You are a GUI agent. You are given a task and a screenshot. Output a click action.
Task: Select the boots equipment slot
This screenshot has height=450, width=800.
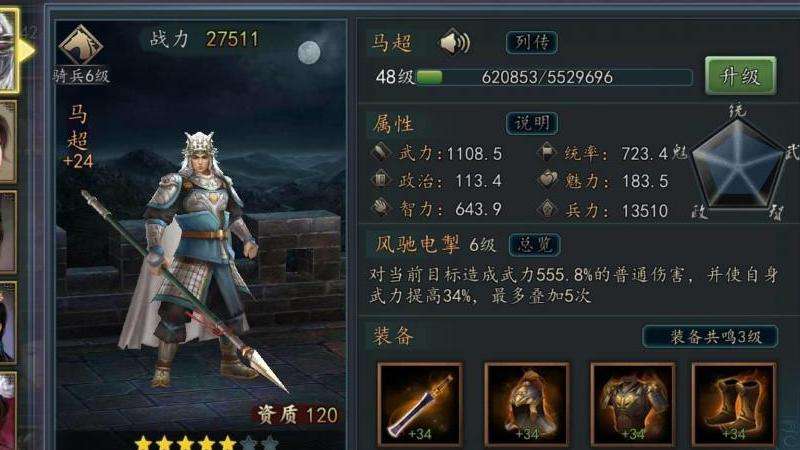734,404
